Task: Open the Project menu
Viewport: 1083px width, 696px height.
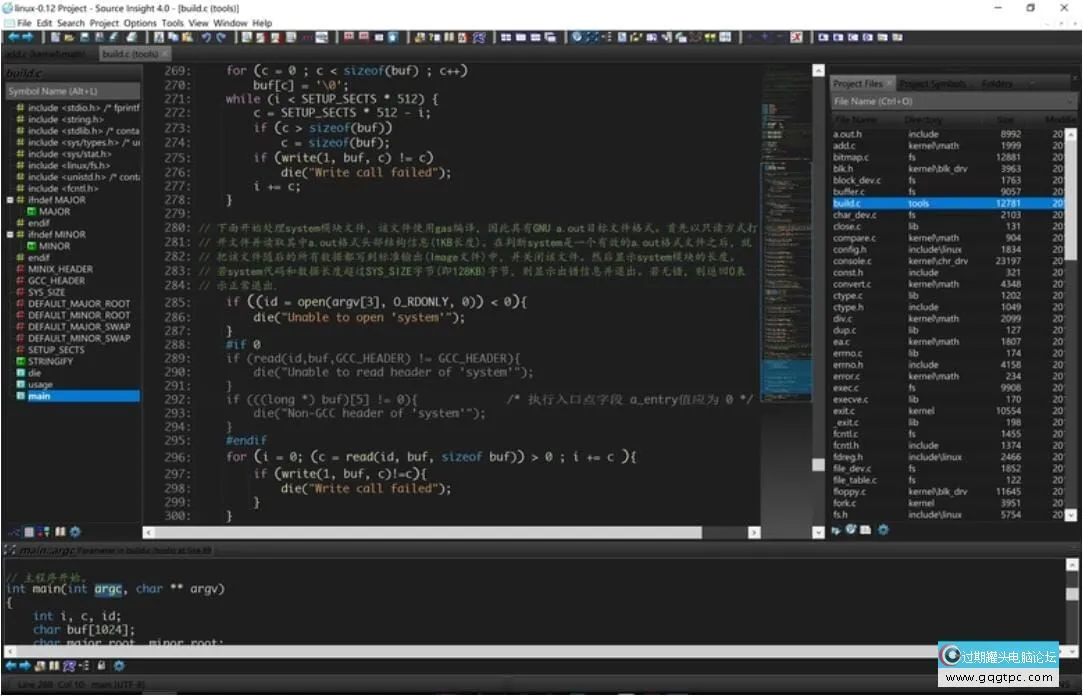Action: pyautogui.click(x=104, y=23)
